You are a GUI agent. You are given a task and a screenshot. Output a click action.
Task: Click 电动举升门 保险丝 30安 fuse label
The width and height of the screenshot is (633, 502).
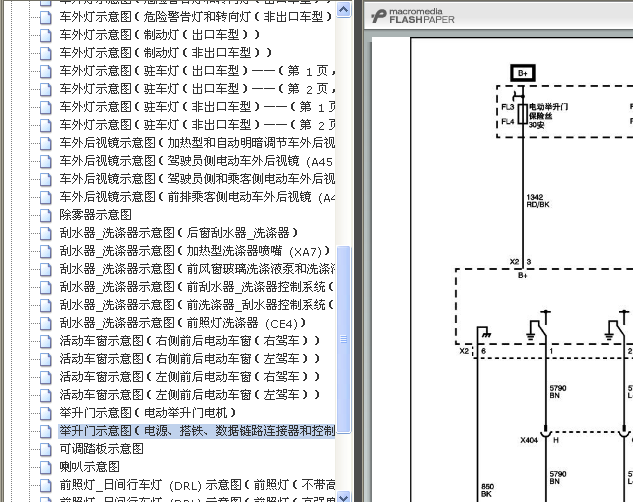[x=548, y=116]
